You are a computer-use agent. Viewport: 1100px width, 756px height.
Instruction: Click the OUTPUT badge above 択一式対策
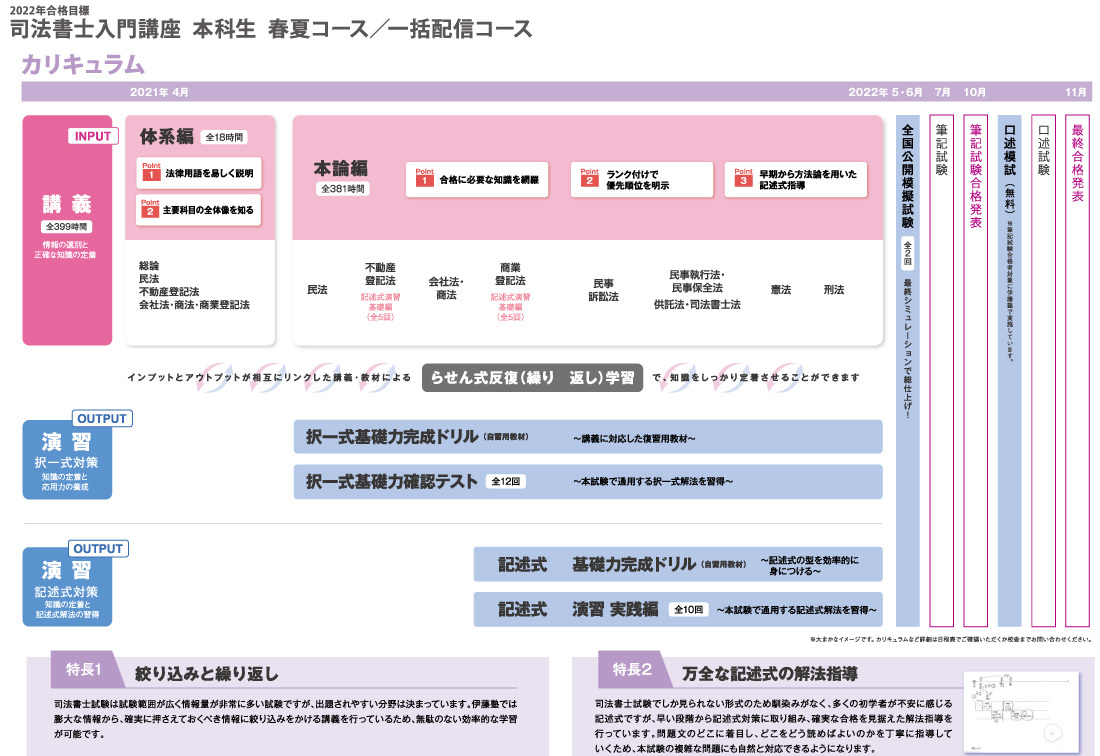click(x=100, y=419)
